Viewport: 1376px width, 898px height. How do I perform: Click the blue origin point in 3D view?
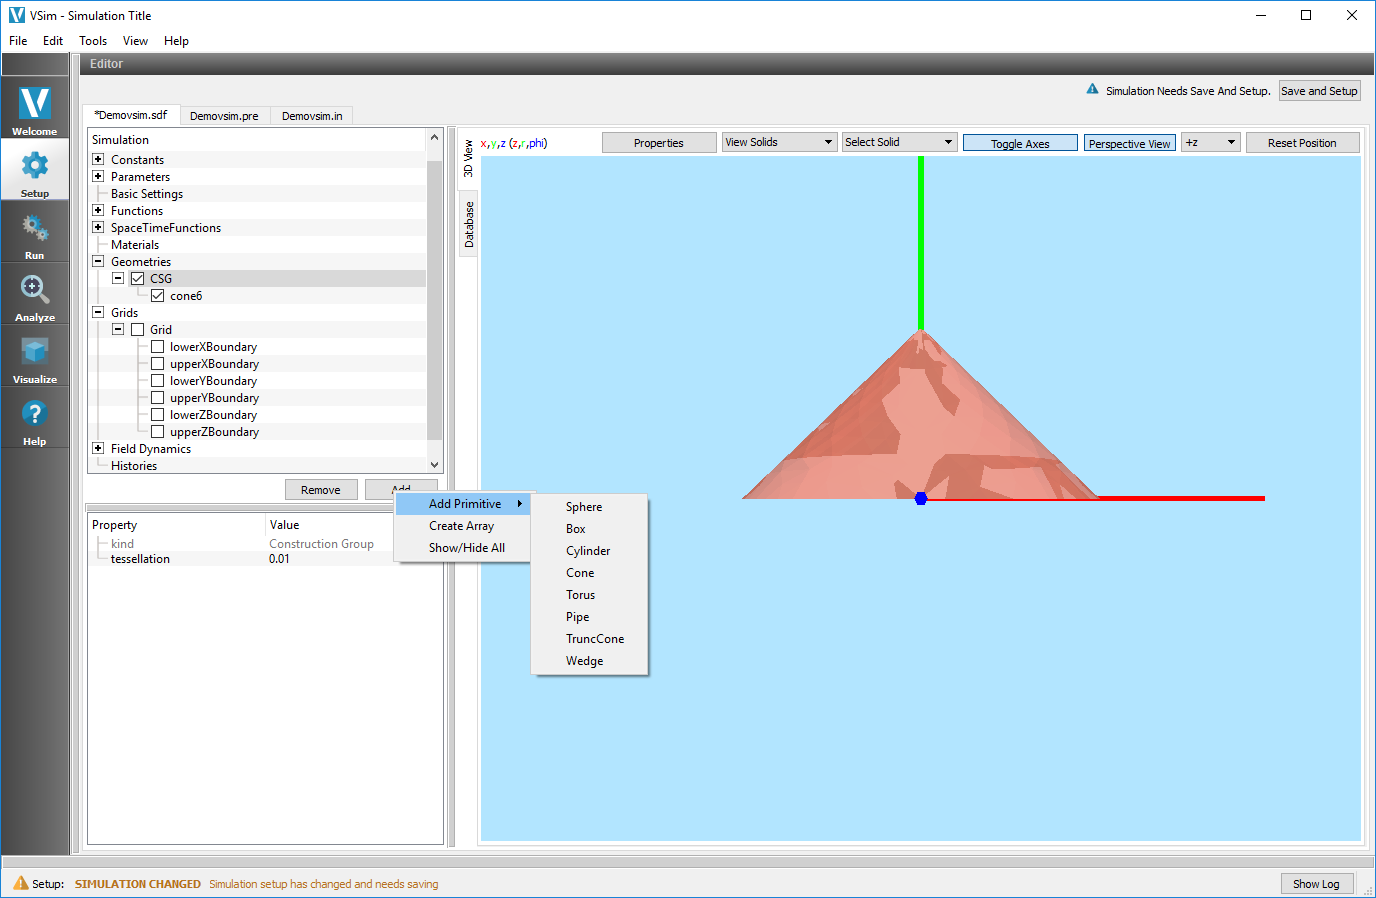tap(921, 498)
